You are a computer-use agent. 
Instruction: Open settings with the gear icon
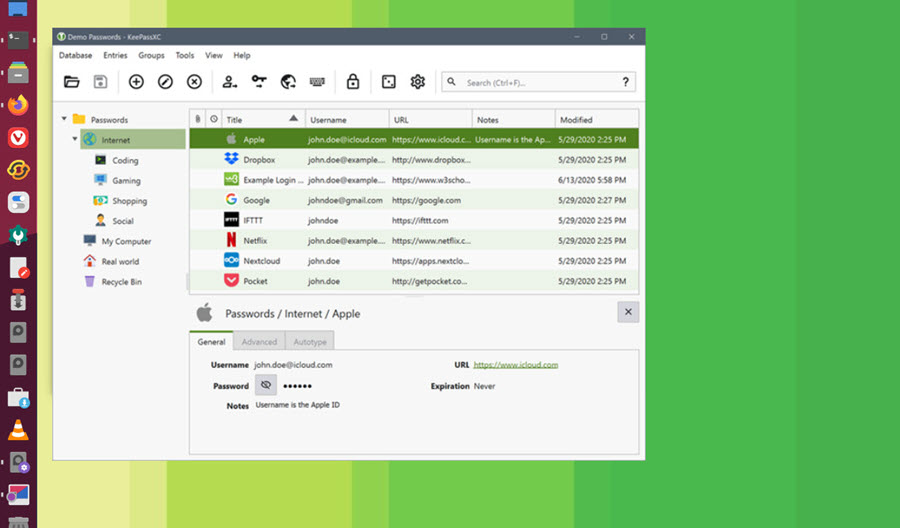coord(418,82)
